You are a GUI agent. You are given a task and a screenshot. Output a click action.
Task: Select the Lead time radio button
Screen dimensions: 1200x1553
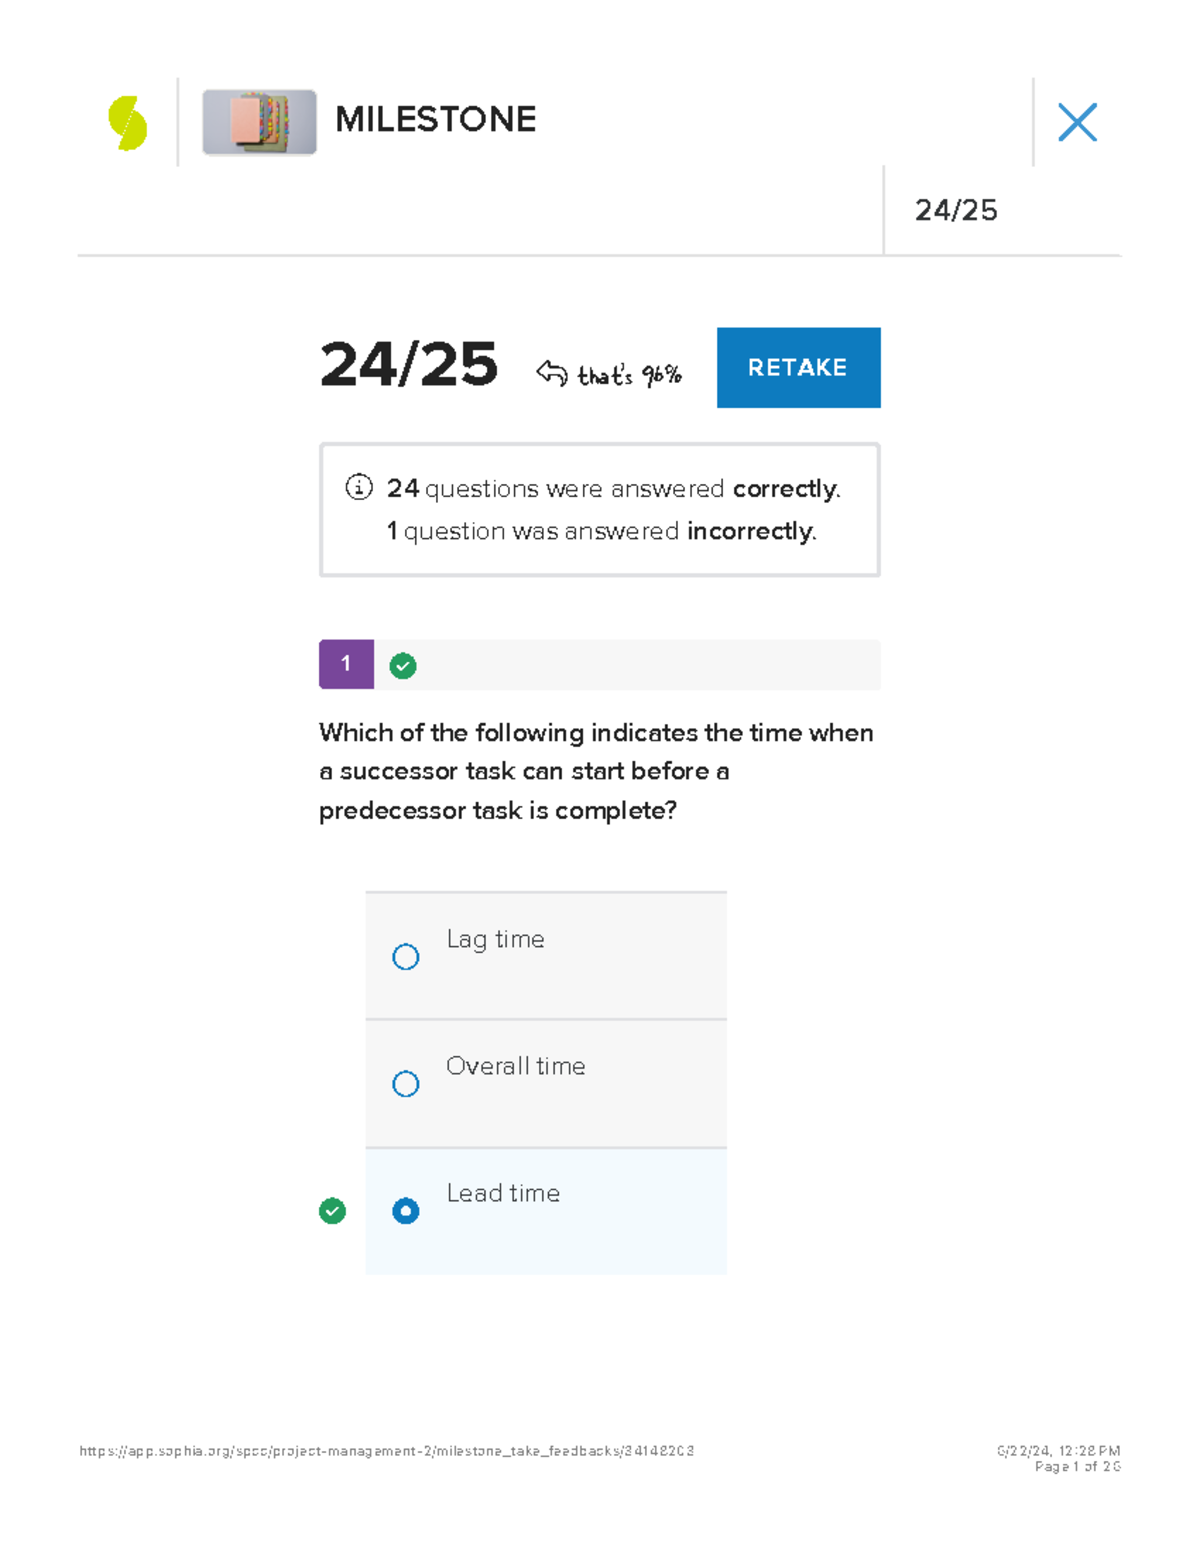pyautogui.click(x=405, y=1210)
